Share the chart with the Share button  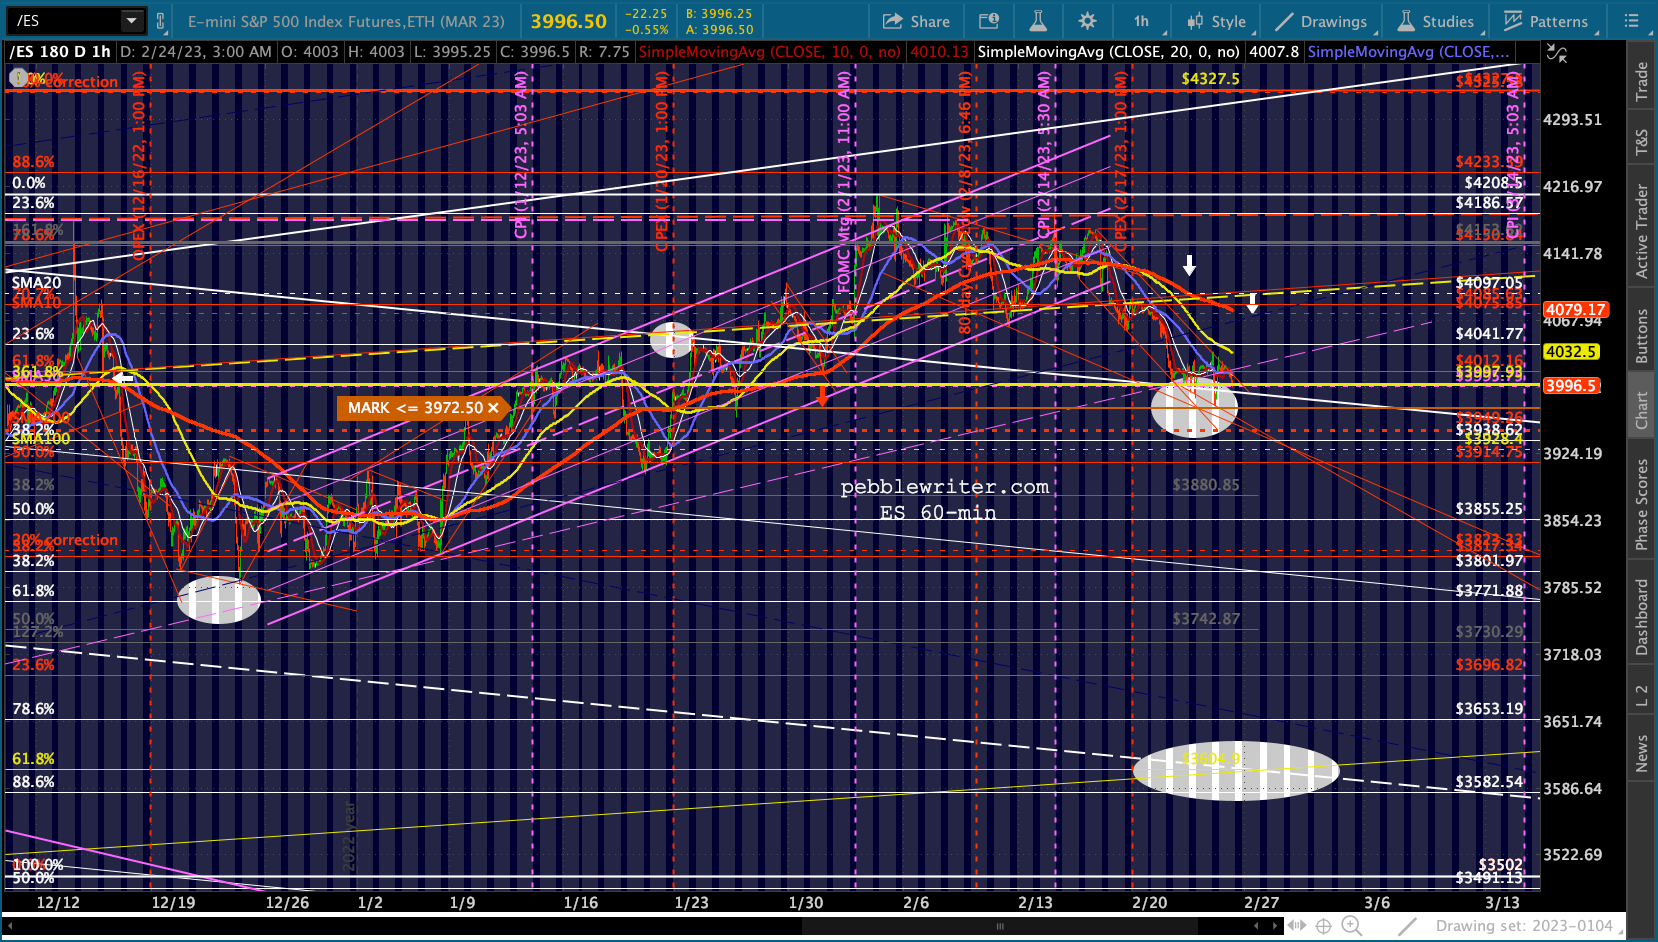coord(916,21)
